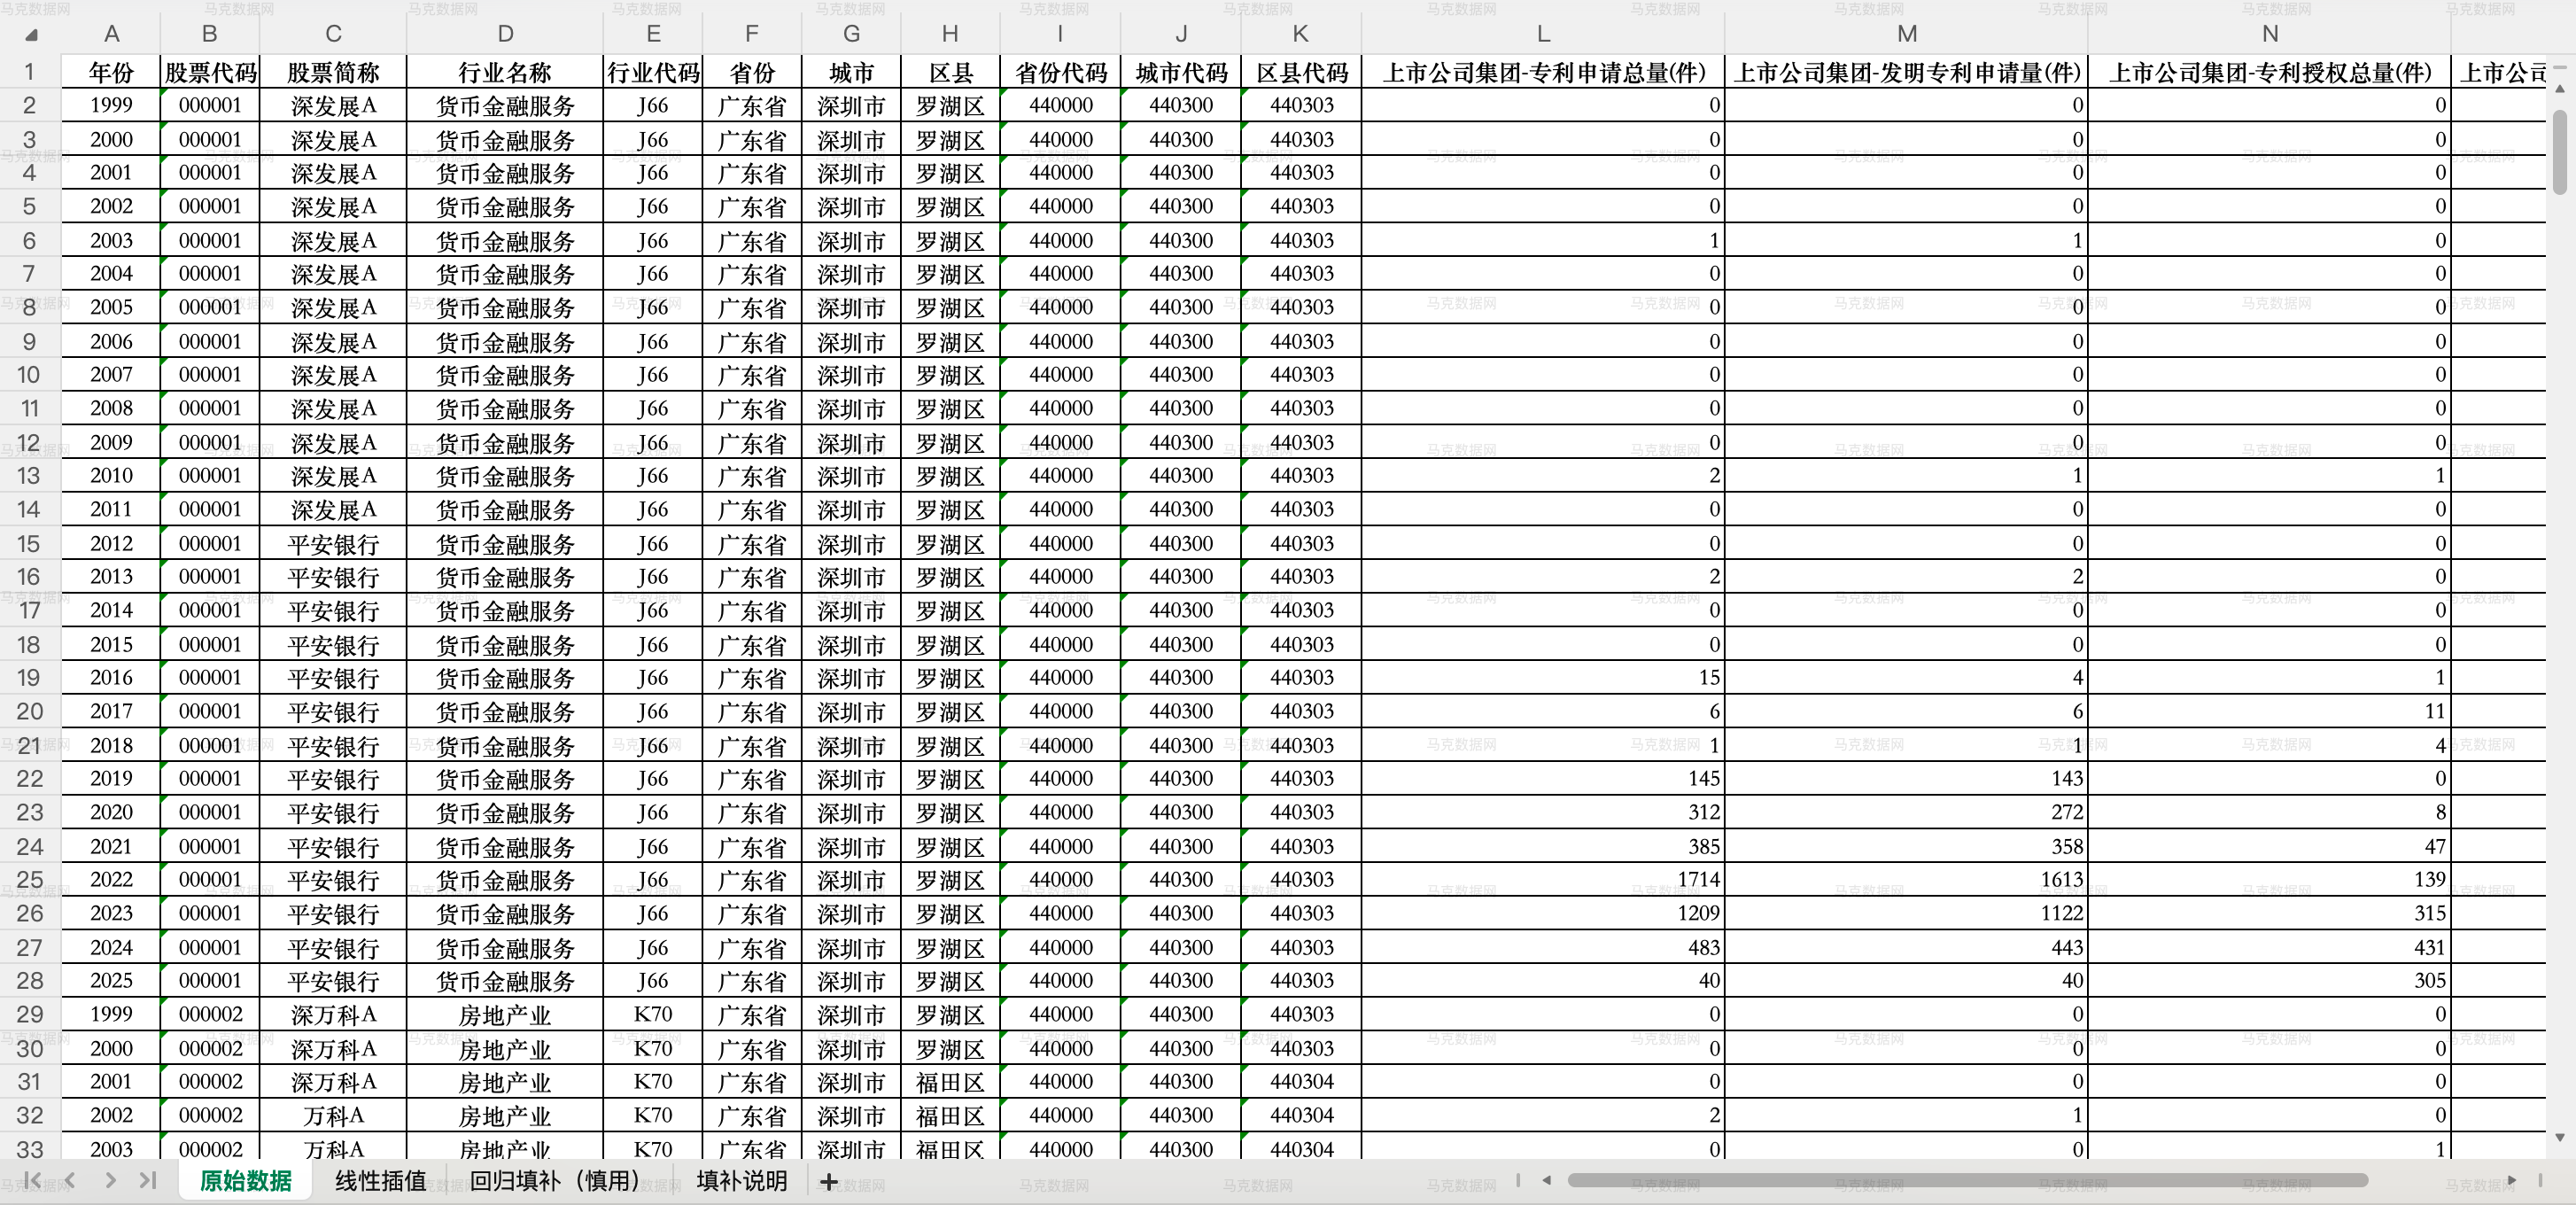The width and height of the screenshot is (2576, 1205).
Task: Click the 上市公司集团-专利授权总量(件) header cell
Action: point(2269,72)
